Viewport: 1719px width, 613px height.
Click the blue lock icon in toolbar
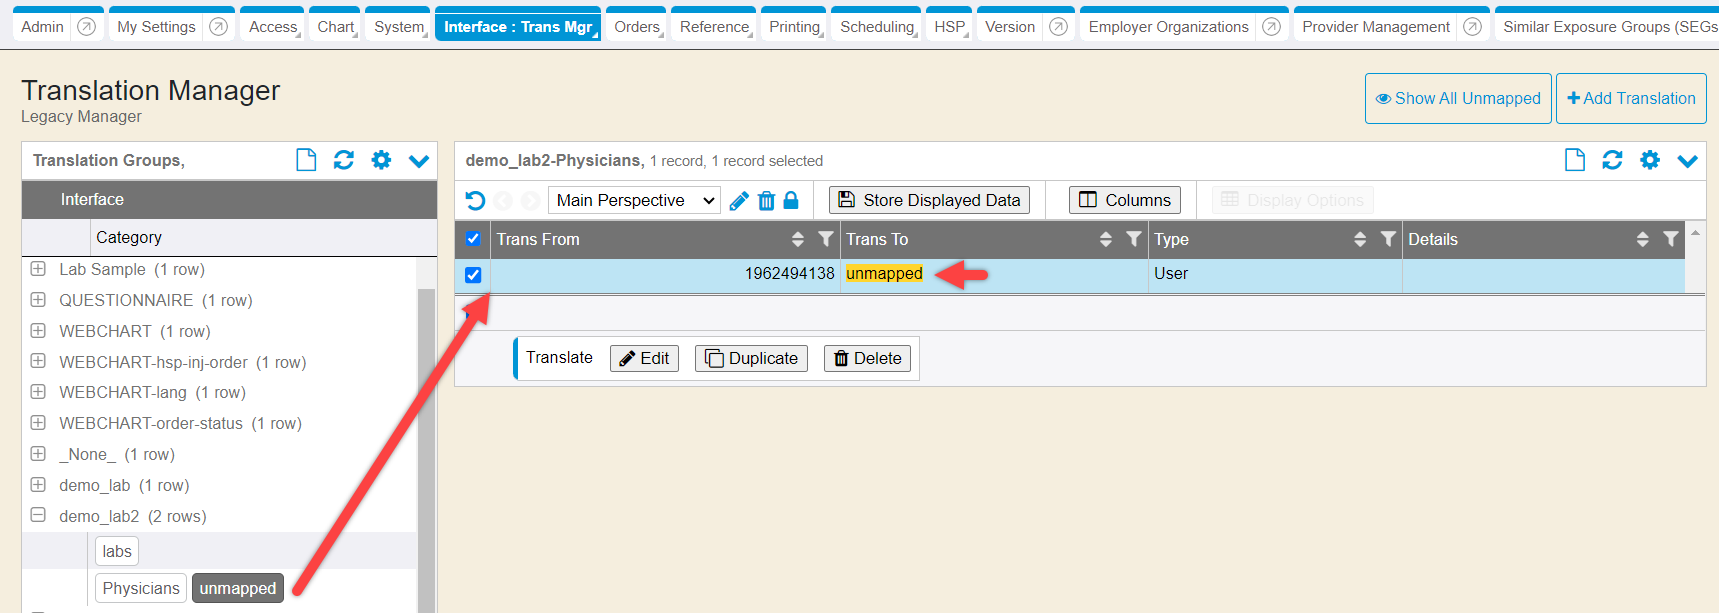(791, 200)
